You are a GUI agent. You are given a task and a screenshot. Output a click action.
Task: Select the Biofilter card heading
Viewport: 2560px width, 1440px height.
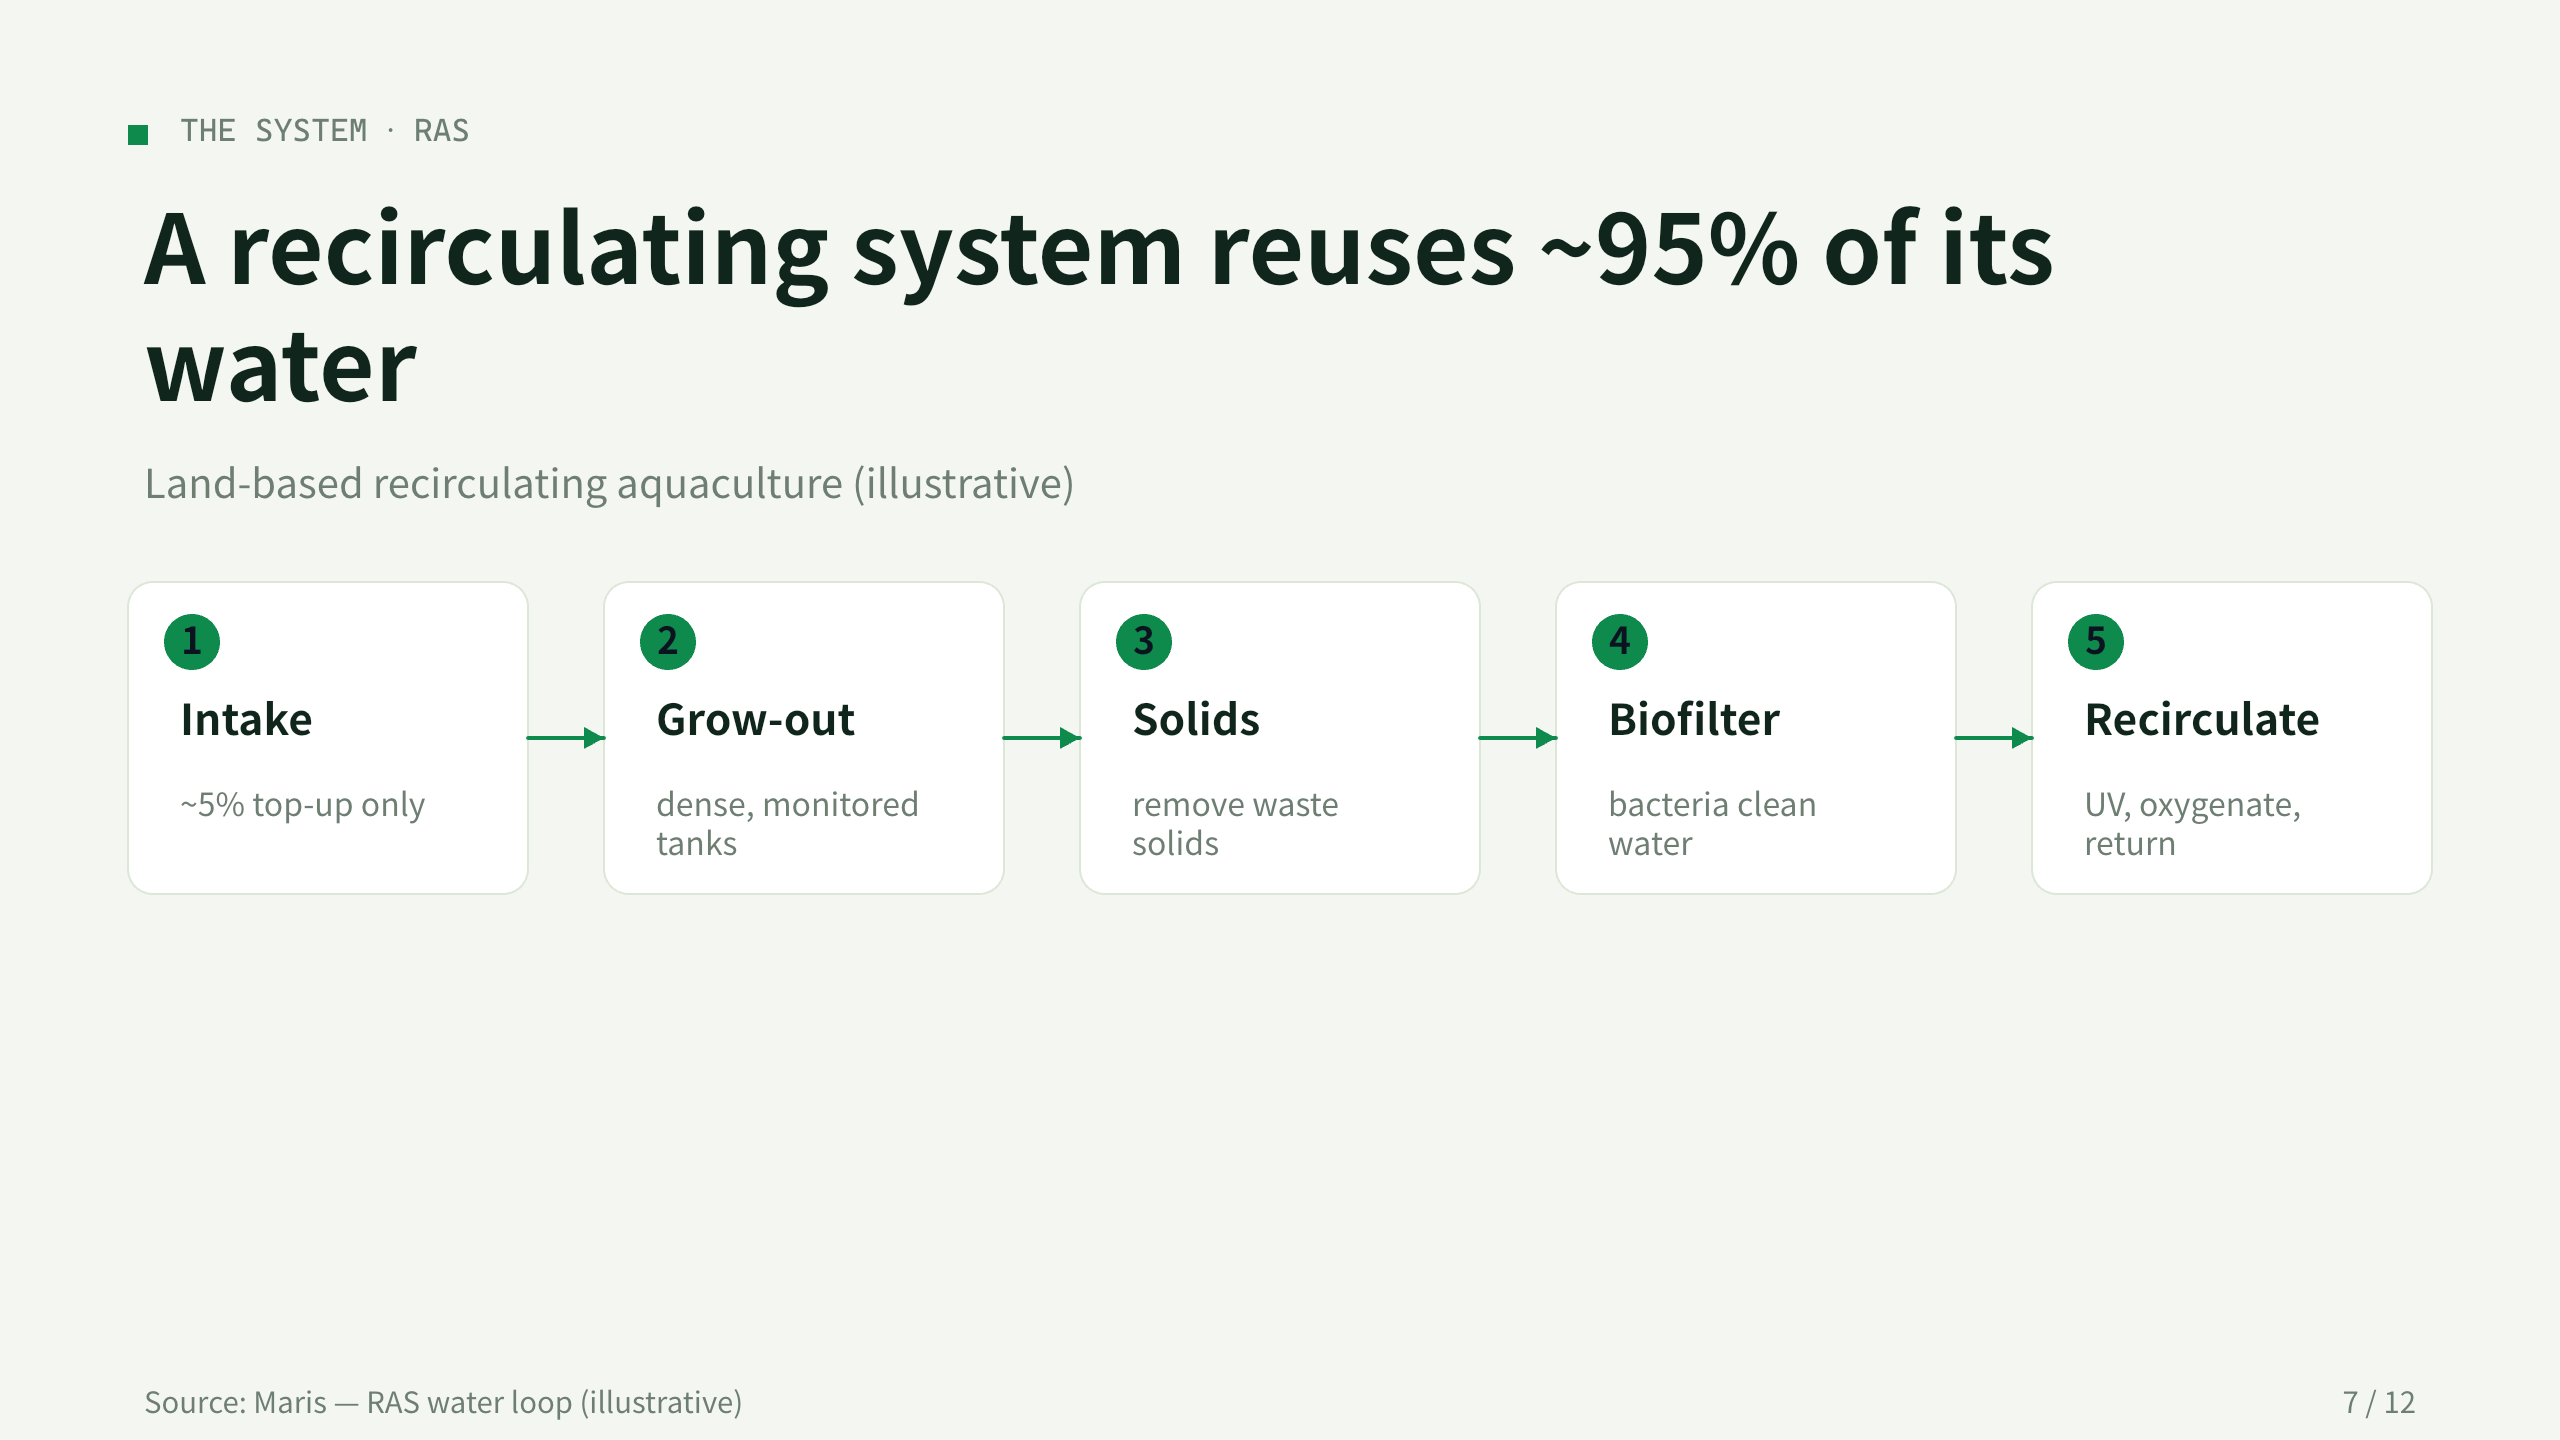pyautogui.click(x=1695, y=720)
